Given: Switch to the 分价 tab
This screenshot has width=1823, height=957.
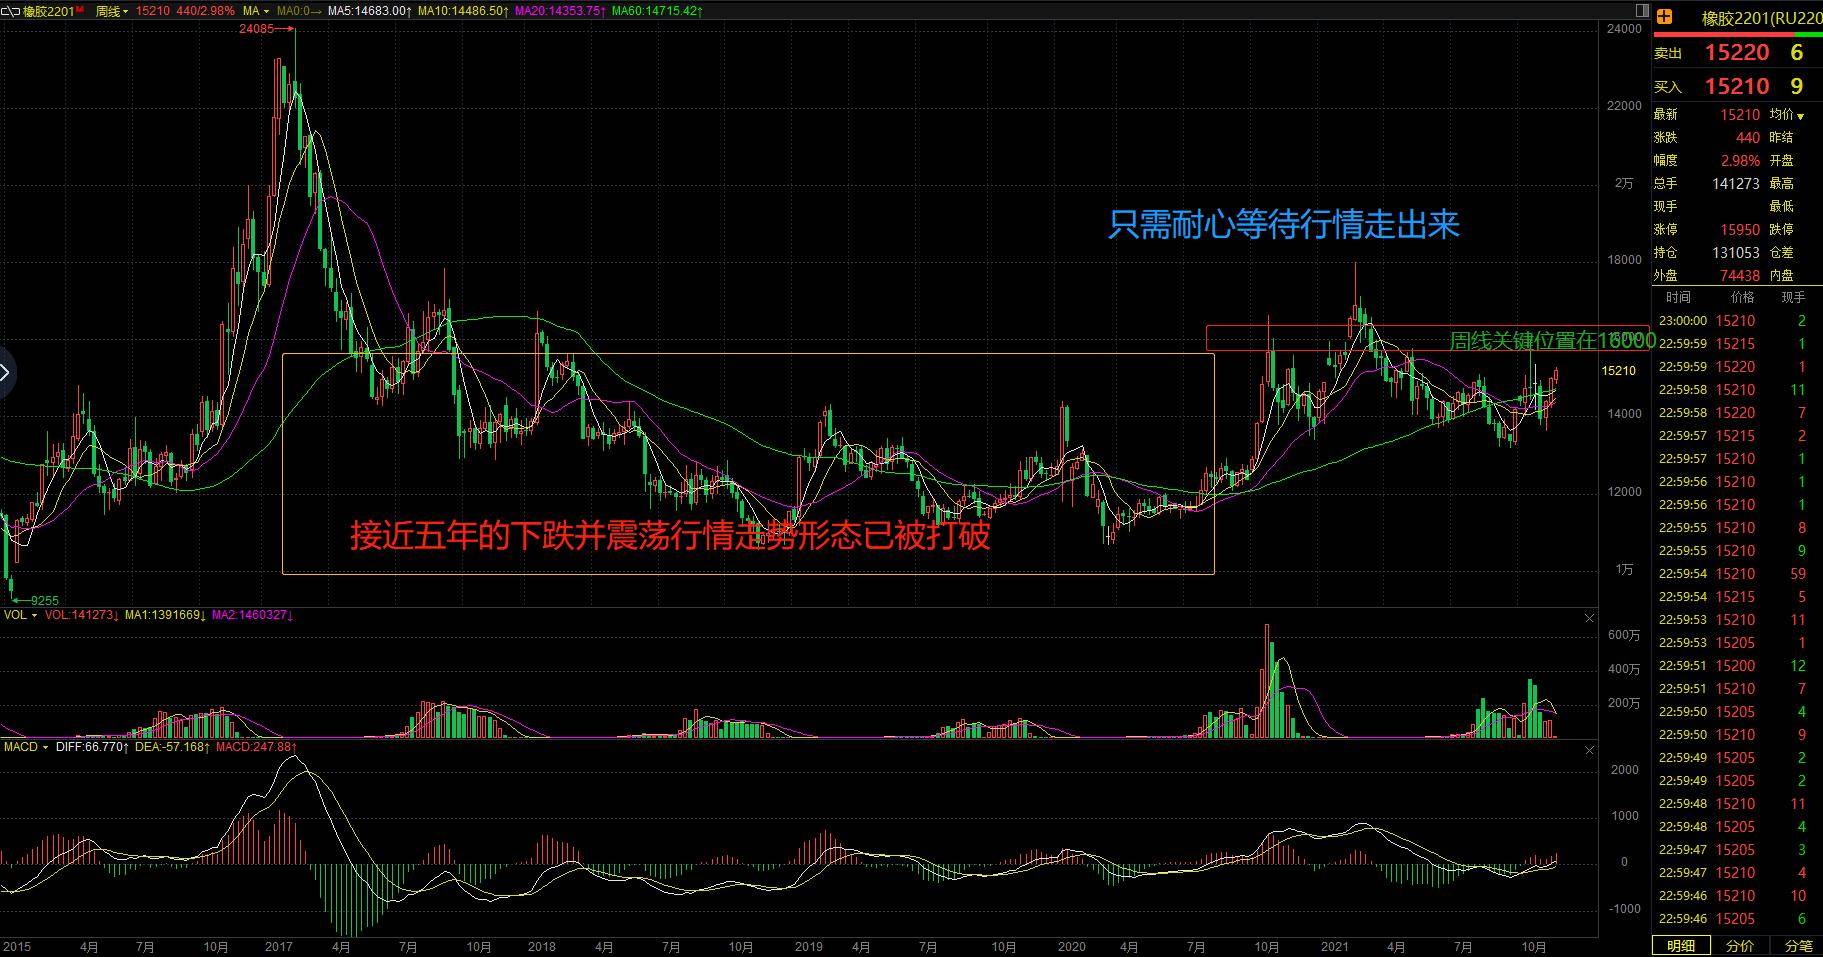Looking at the screenshot, I should 1740,946.
